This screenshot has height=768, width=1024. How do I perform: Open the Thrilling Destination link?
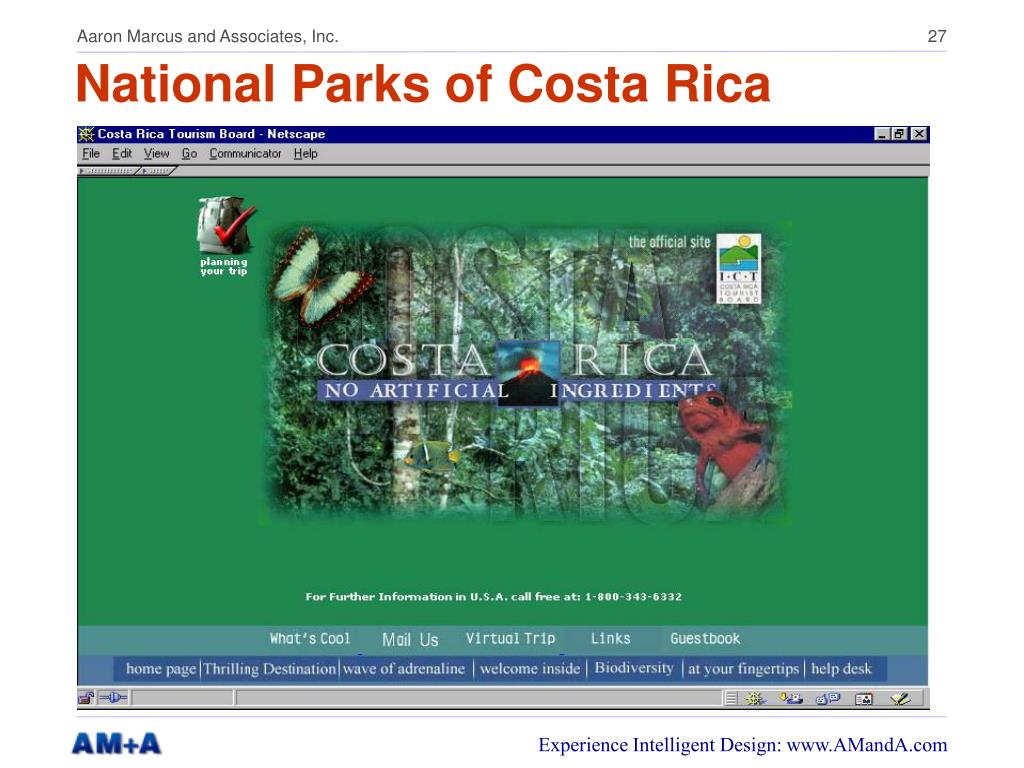coord(269,669)
